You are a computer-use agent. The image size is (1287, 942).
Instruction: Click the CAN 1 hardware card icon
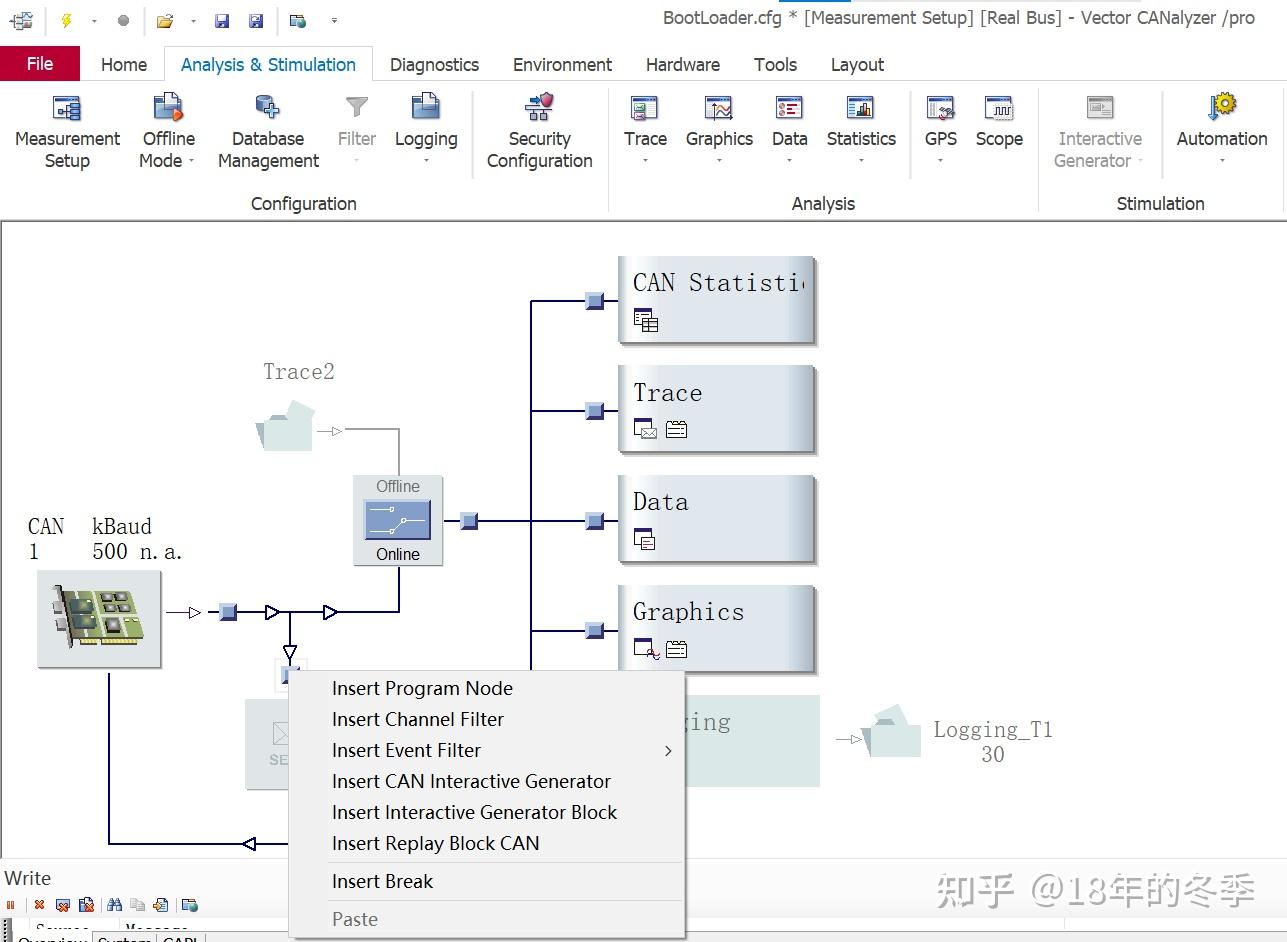[x=99, y=619]
